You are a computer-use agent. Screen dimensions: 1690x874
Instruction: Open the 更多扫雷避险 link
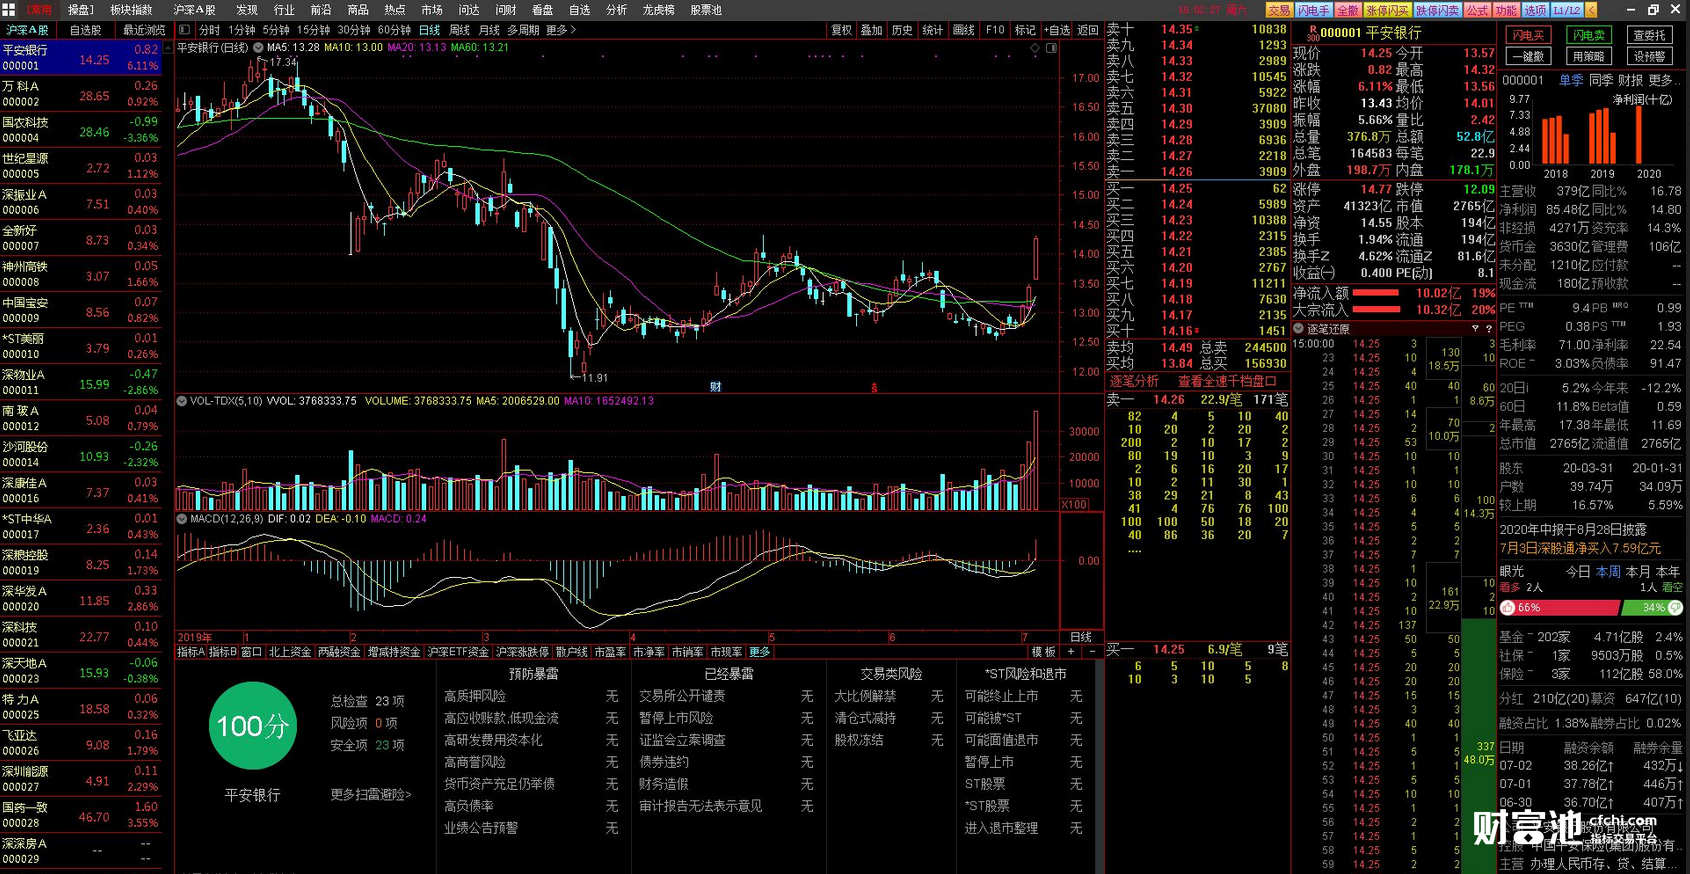[x=371, y=794]
